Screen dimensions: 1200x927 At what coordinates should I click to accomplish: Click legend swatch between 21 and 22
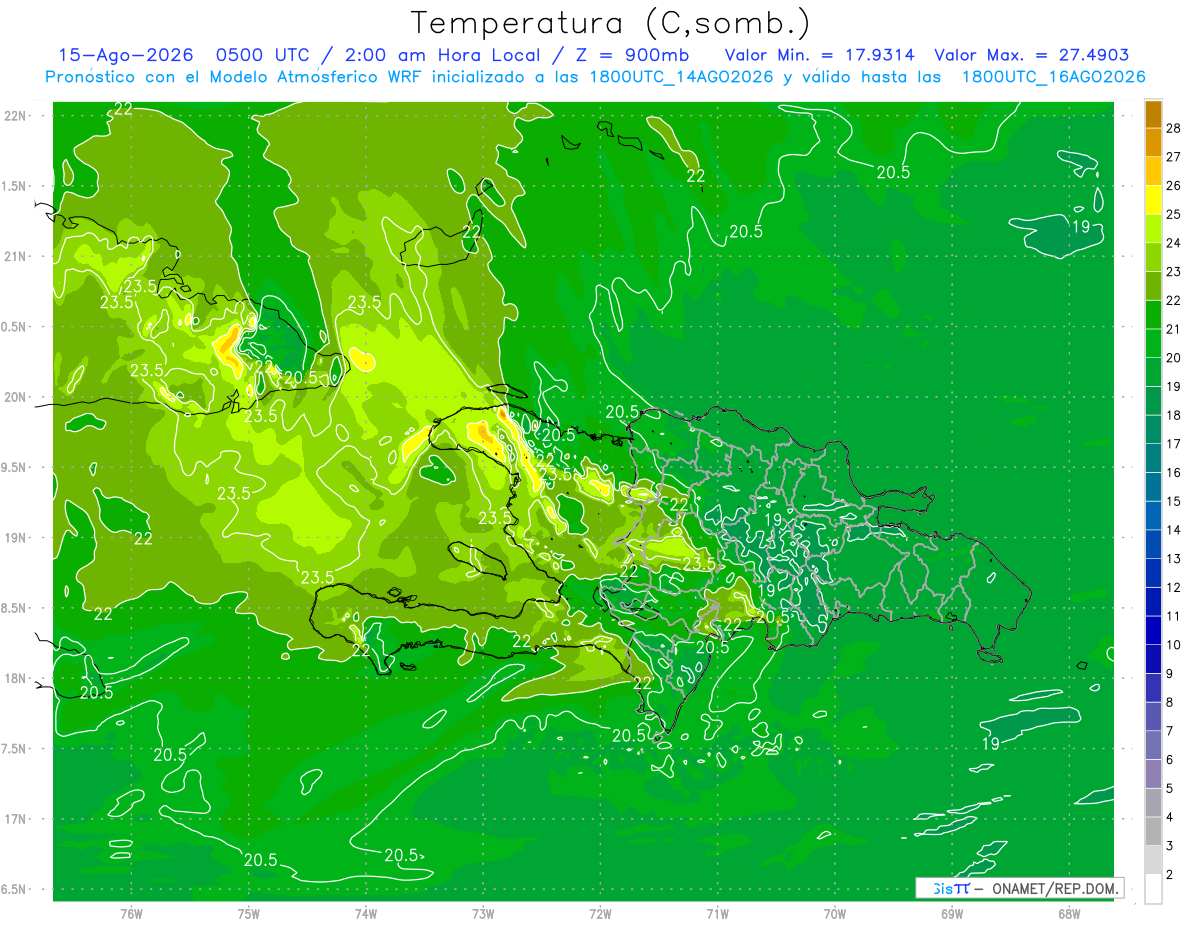[x=1153, y=315]
